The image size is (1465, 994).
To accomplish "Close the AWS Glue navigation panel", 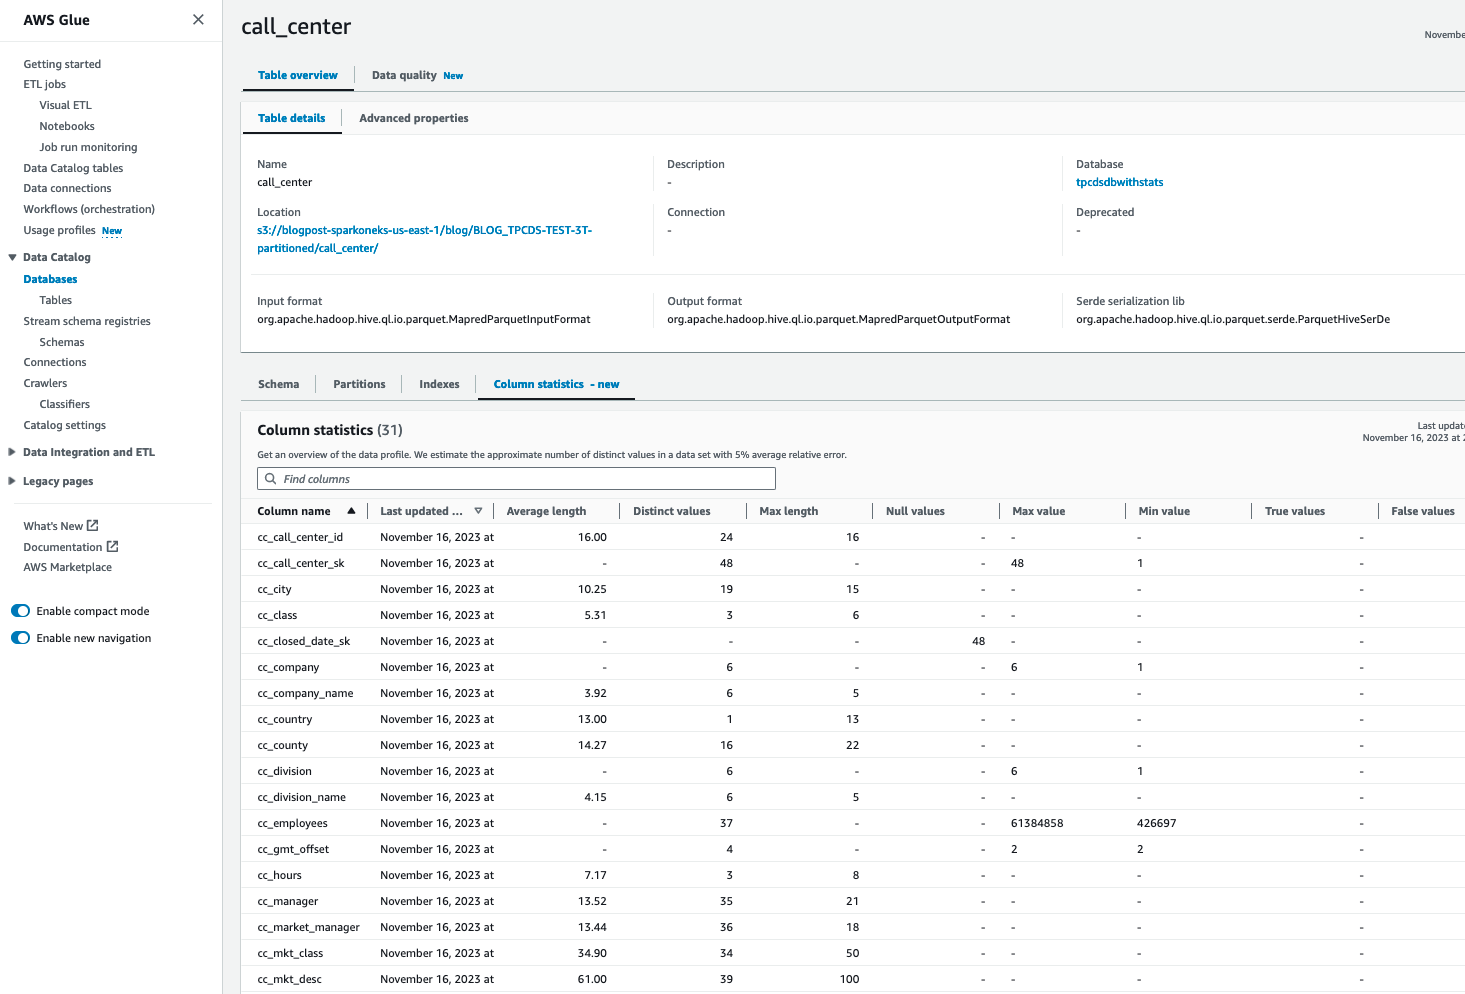I will [x=198, y=20].
